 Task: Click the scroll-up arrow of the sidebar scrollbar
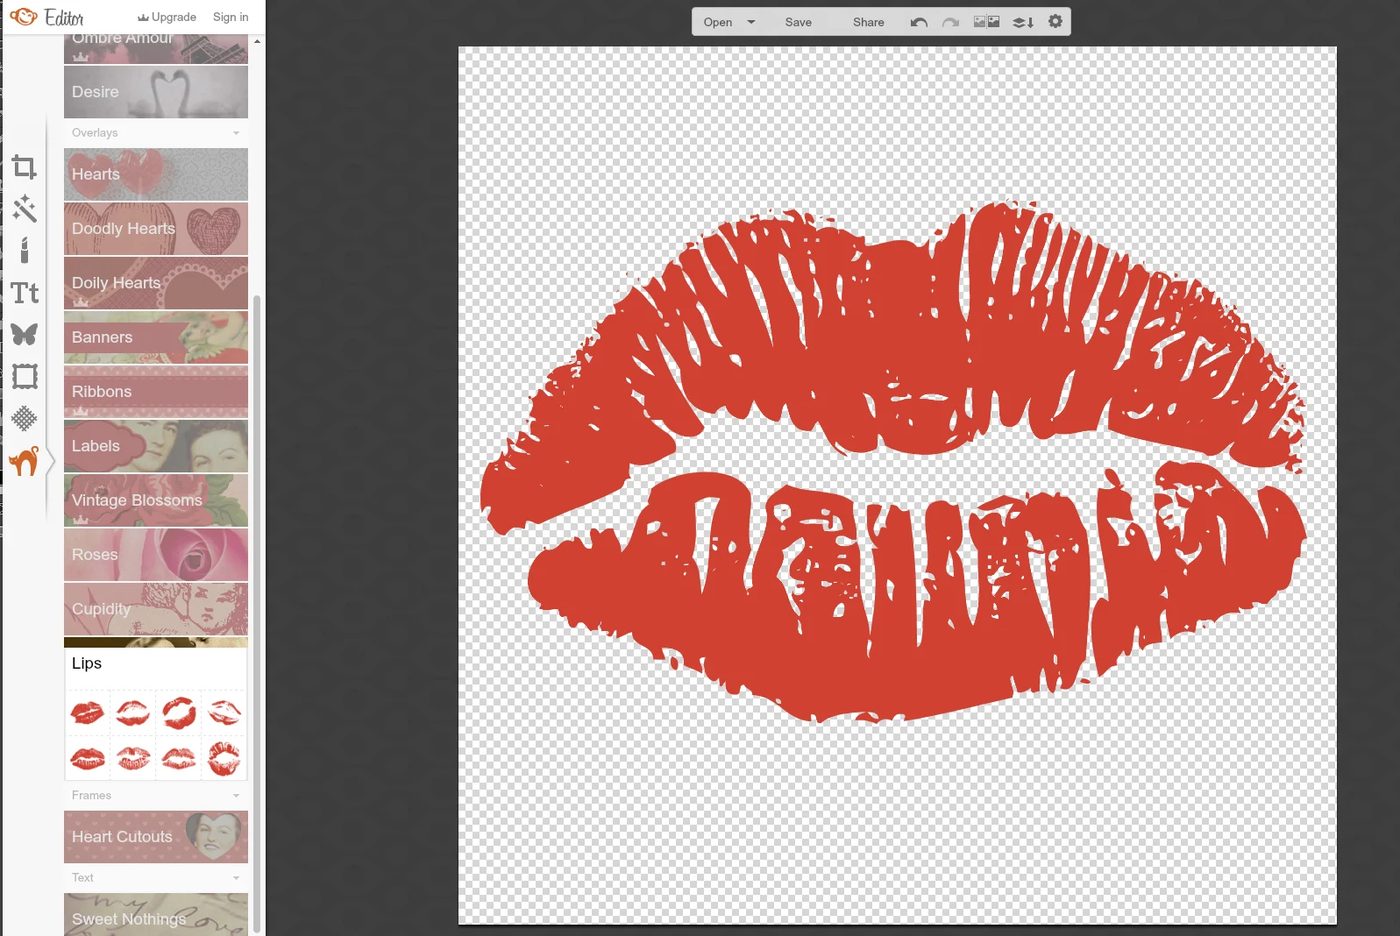257,42
